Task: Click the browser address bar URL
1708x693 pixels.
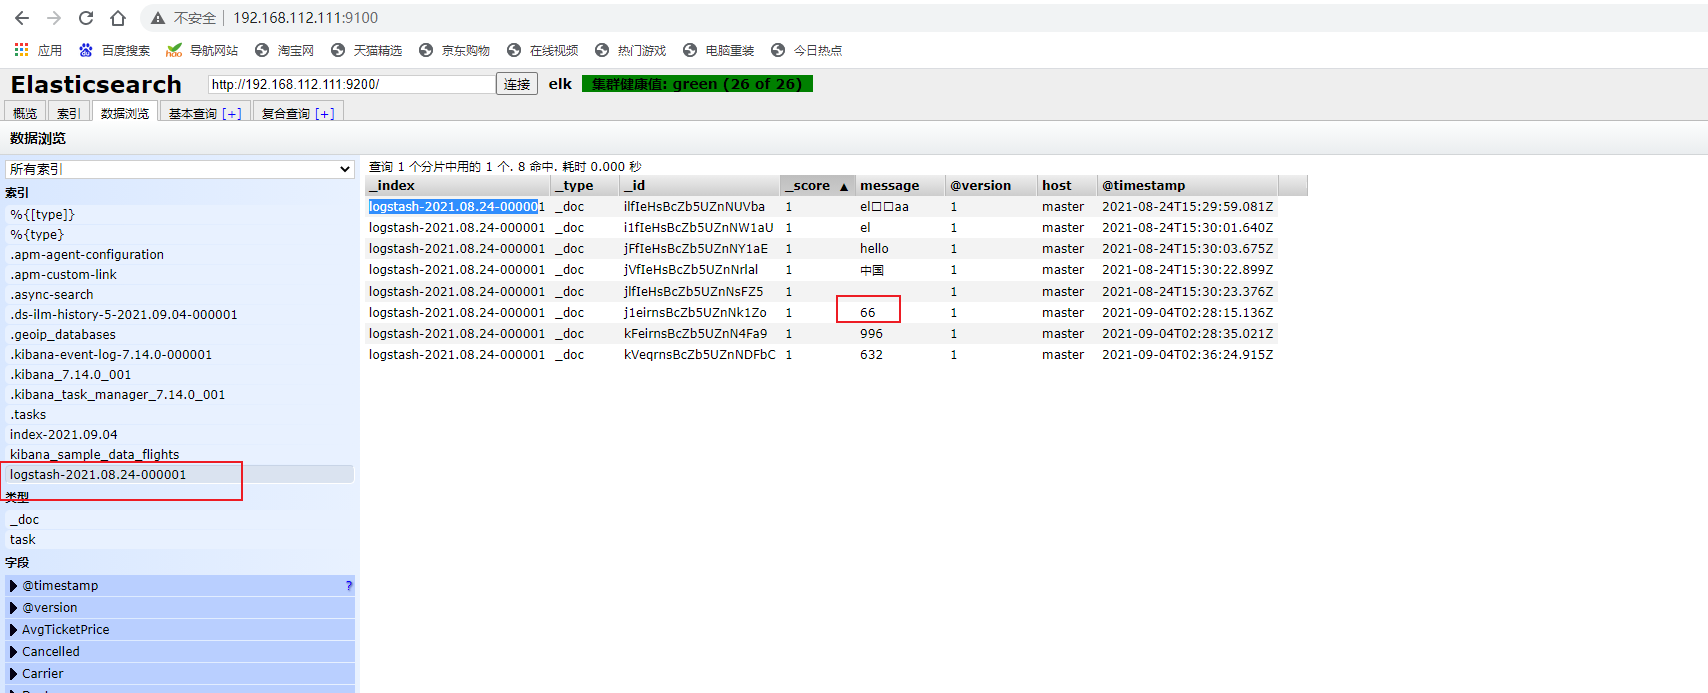Action: (305, 18)
